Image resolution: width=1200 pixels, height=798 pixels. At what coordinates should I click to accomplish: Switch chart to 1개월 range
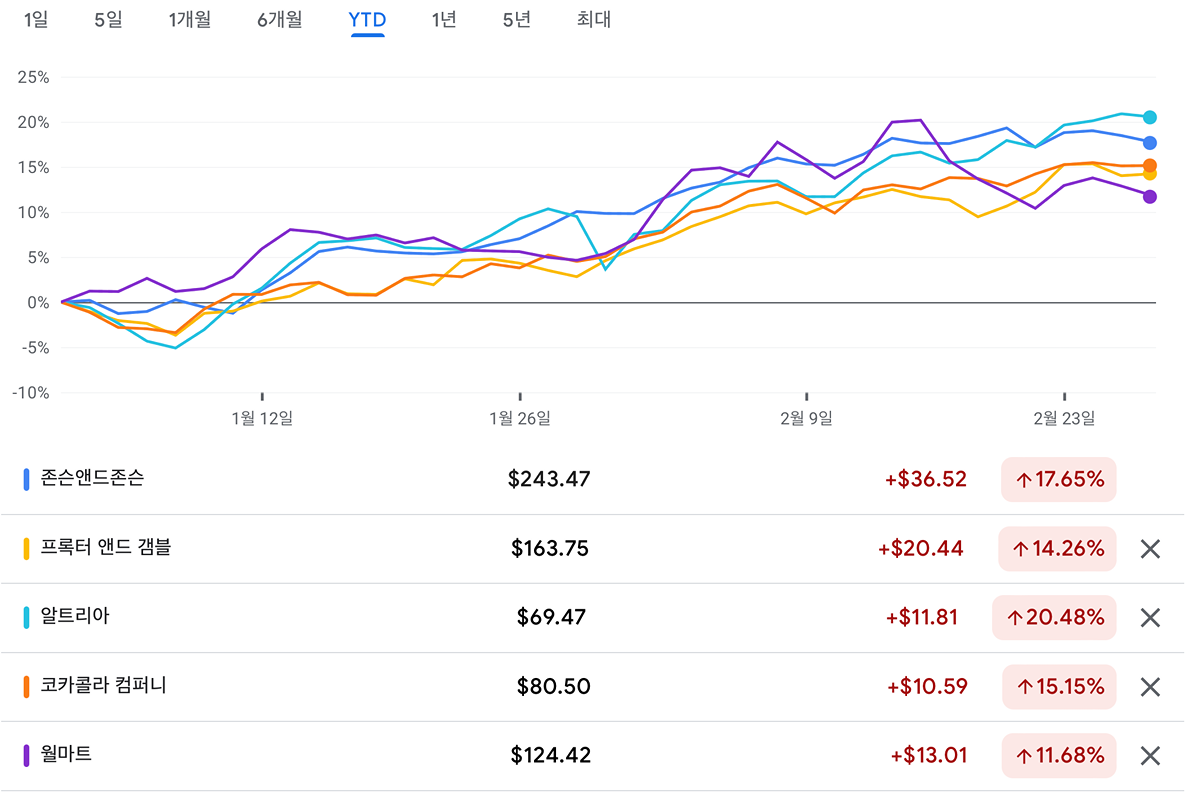189,20
